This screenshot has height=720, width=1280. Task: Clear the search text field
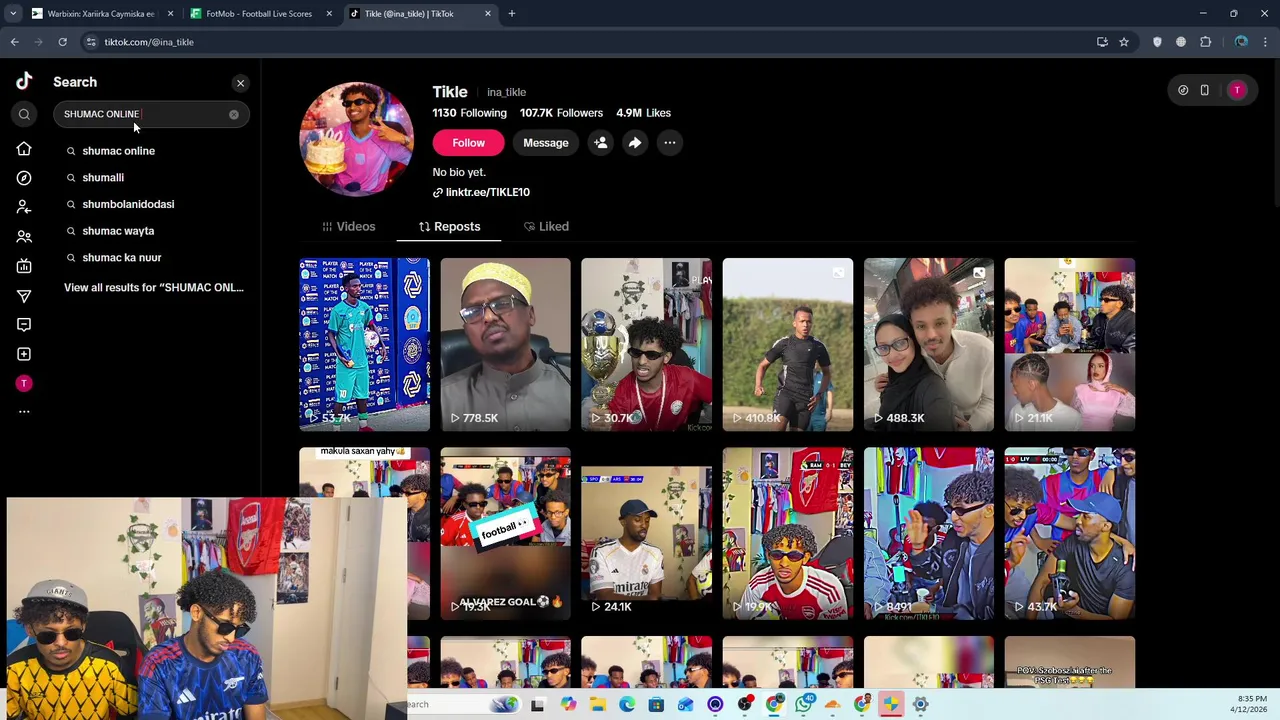(x=234, y=114)
